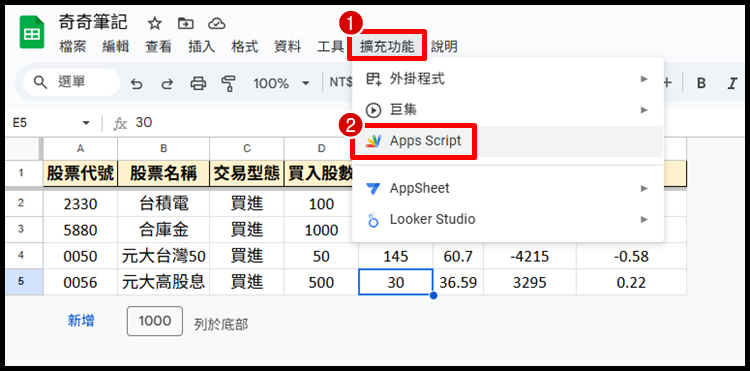Click the 股票名稱 header cell
This screenshot has width=750, height=371.
[164, 174]
